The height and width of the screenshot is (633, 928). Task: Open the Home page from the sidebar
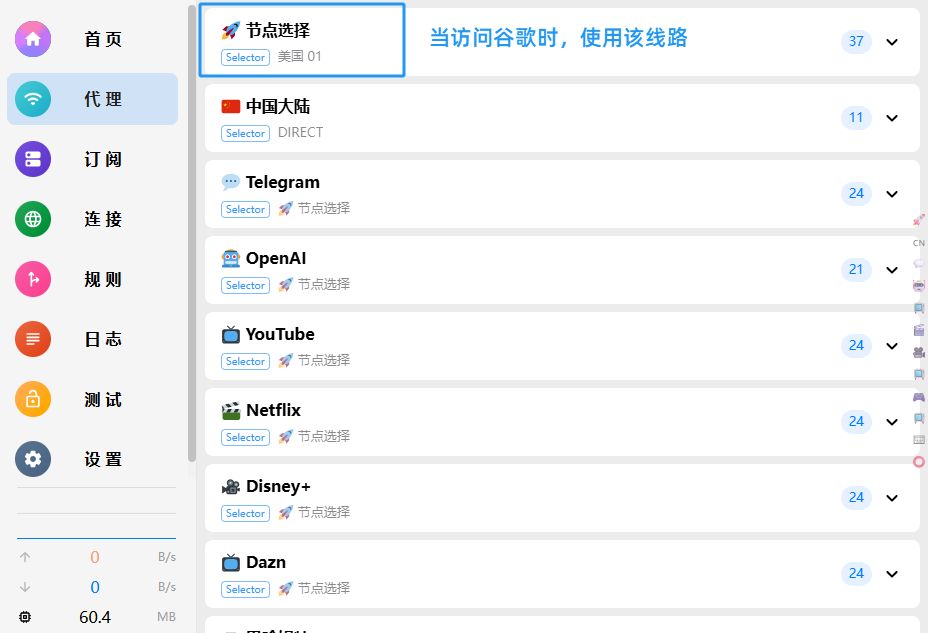pos(33,39)
